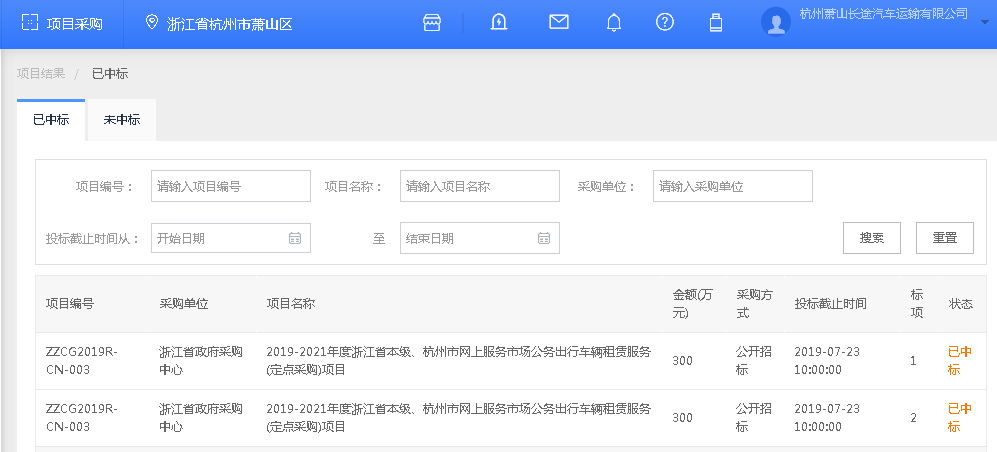Click the alarm siren icon in header
The width and height of the screenshot is (997, 452).
499,23
